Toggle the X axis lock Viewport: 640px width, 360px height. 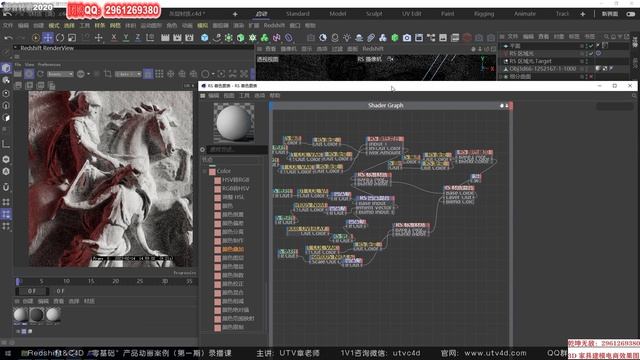(114, 38)
